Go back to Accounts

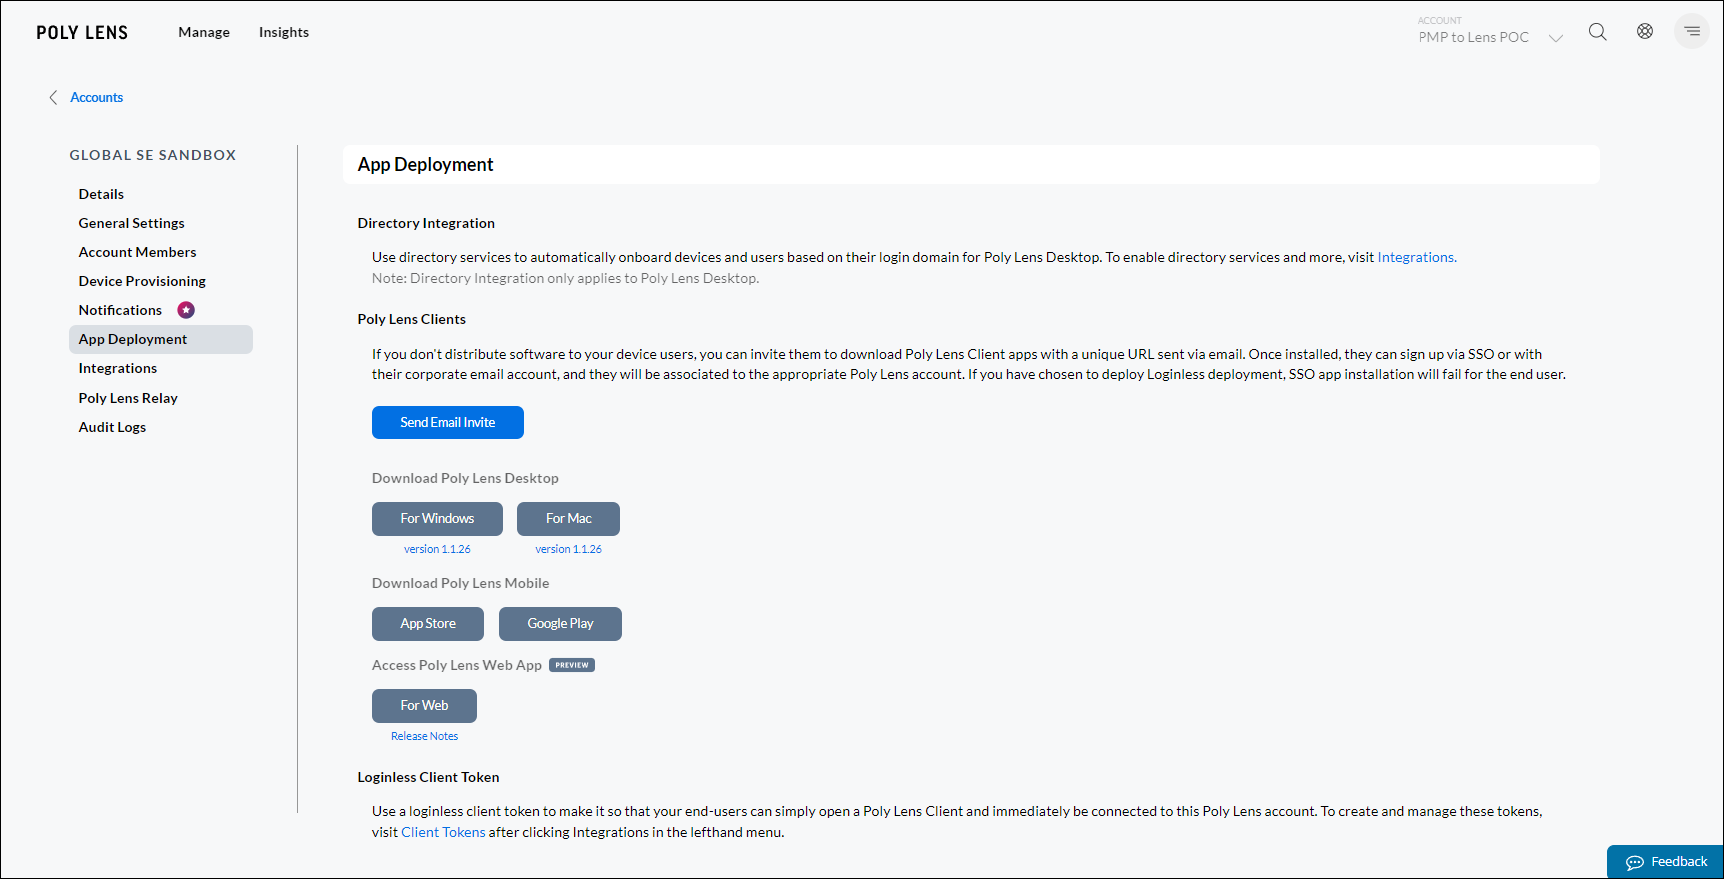96,97
